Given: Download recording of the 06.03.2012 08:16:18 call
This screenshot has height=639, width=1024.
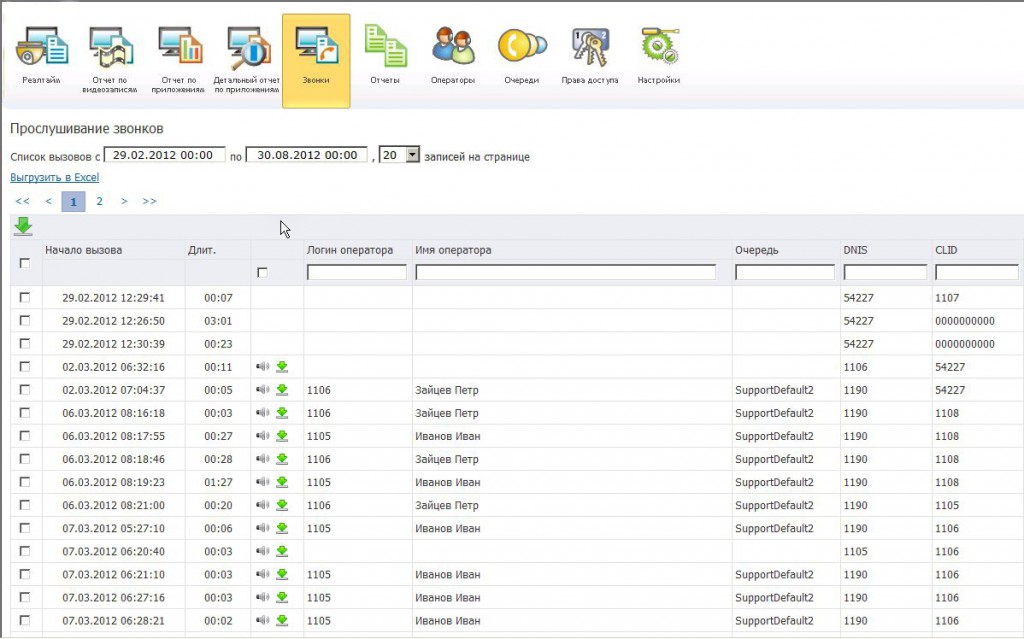Looking at the screenshot, I should (282, 413).
